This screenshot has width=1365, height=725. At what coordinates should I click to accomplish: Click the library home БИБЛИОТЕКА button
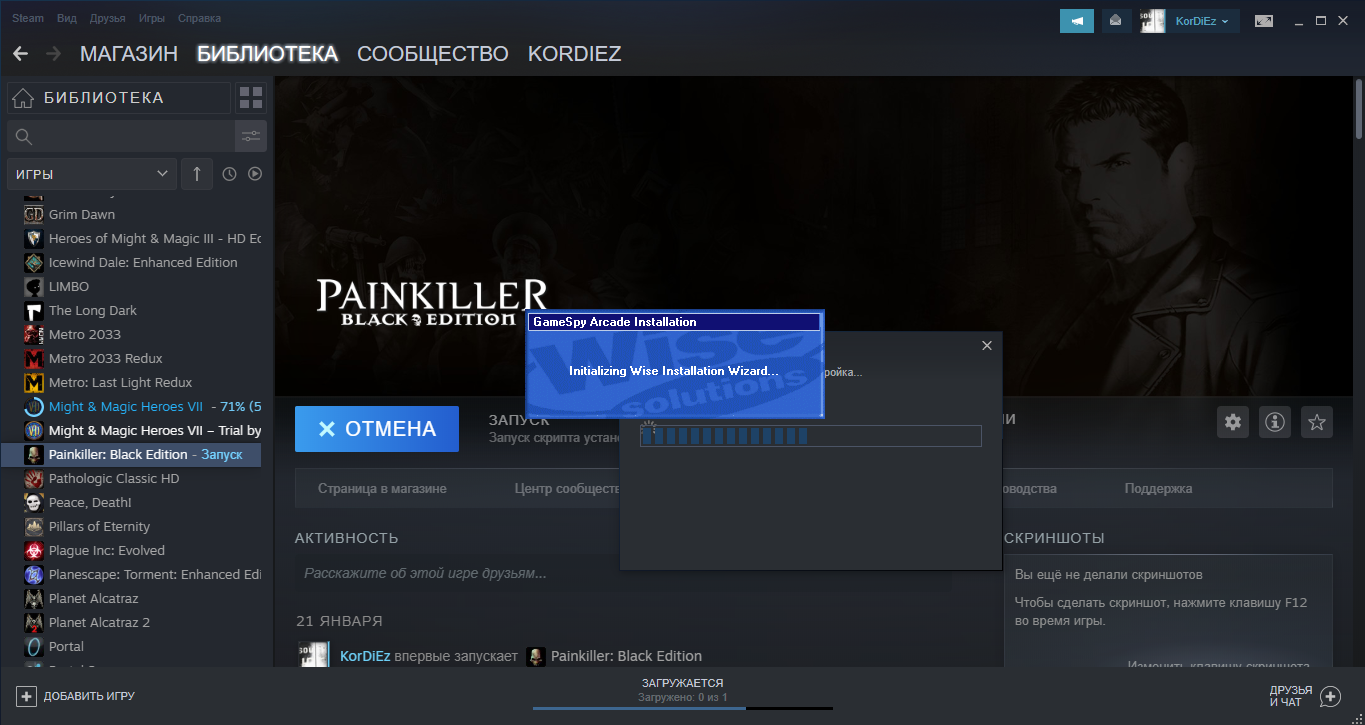119,98
